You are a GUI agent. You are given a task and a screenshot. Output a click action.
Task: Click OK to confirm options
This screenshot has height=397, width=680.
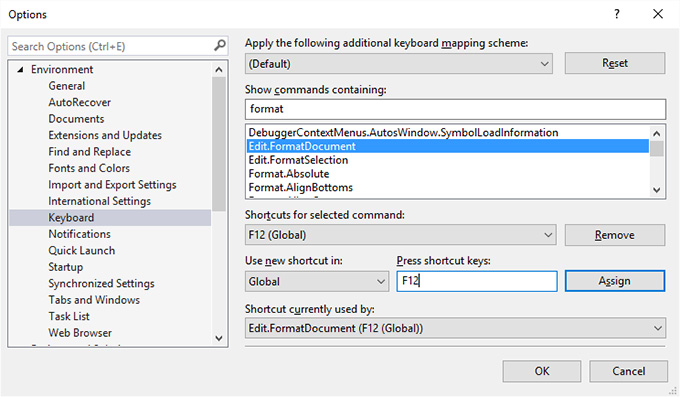click(x=542, y=371)
